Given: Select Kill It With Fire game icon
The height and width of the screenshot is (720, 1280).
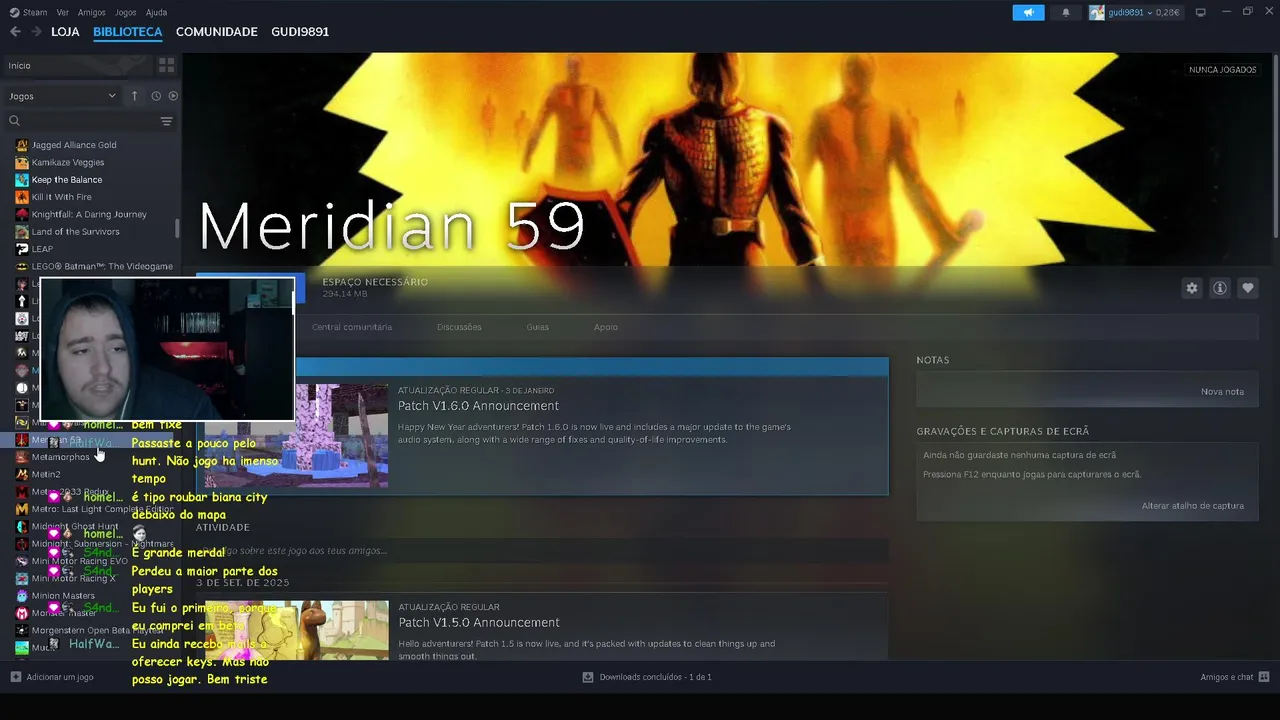Looking at the screenshot, I should pos(22,197).
